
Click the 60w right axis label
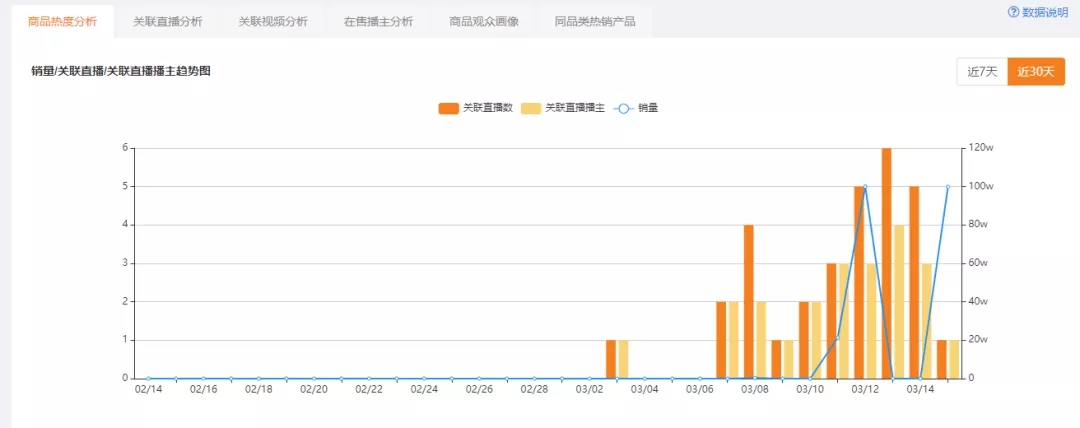(x=979, y=263)
